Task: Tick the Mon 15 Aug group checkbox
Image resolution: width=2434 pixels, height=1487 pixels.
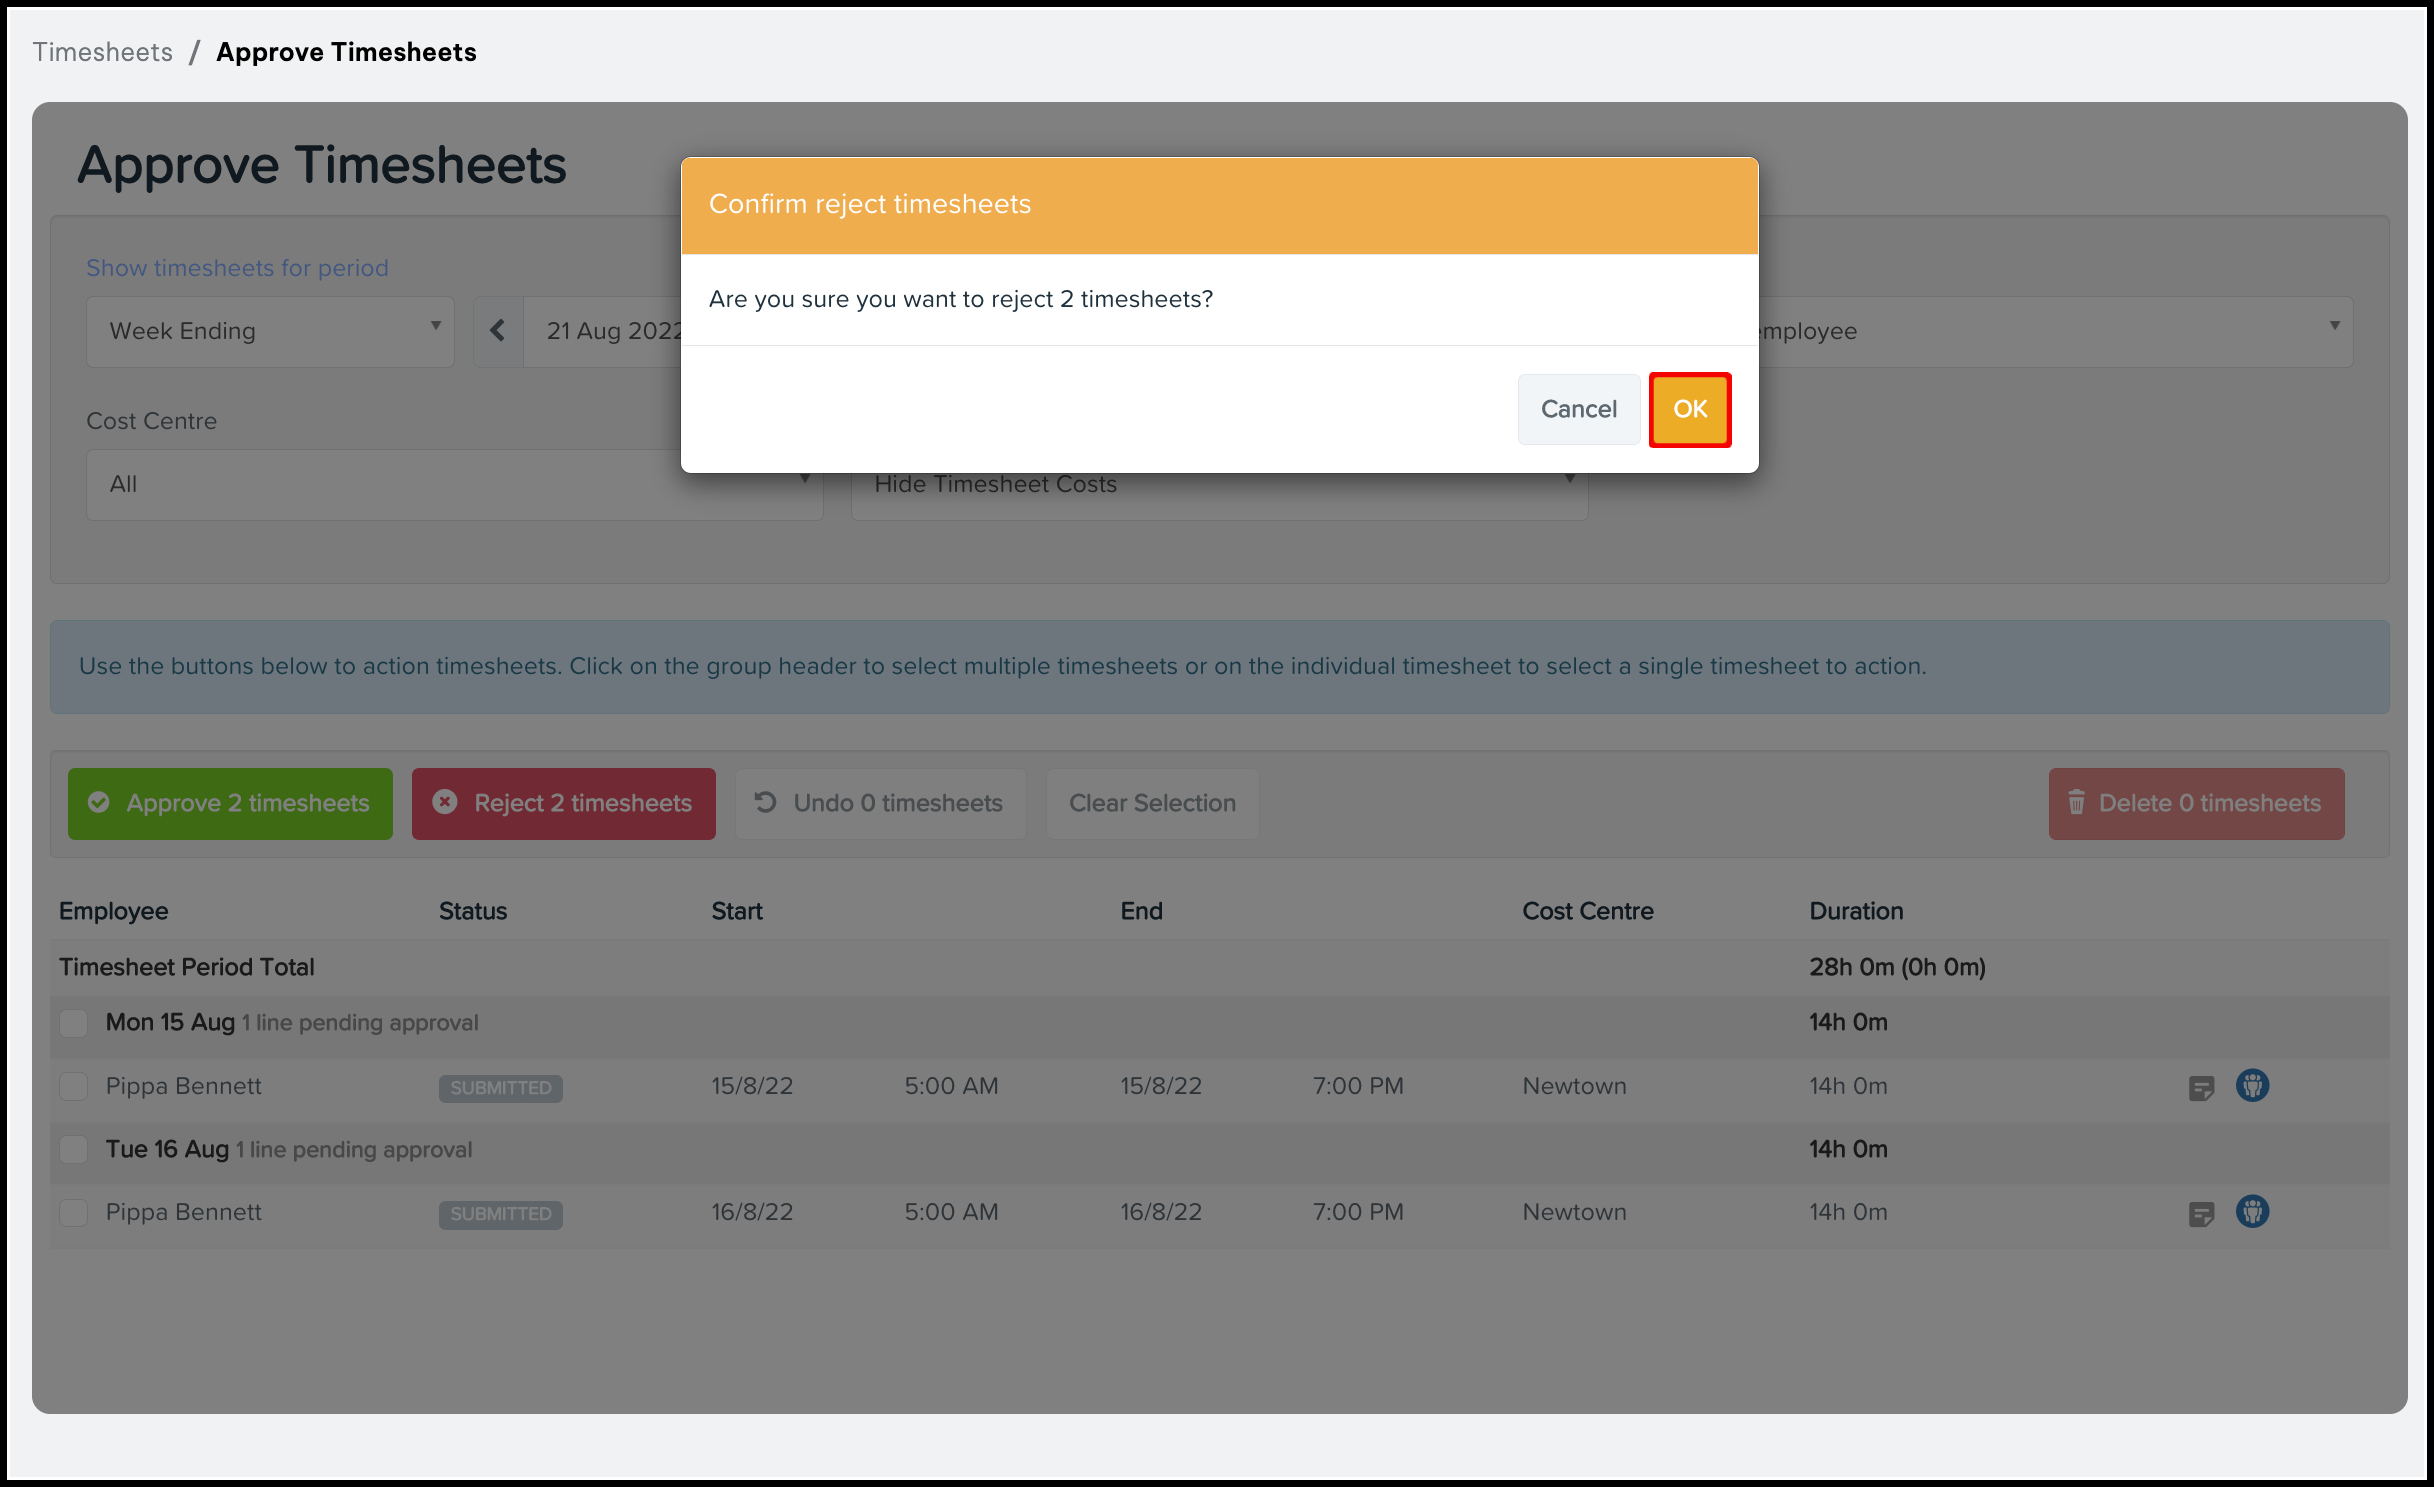Action: [74, 1023]
